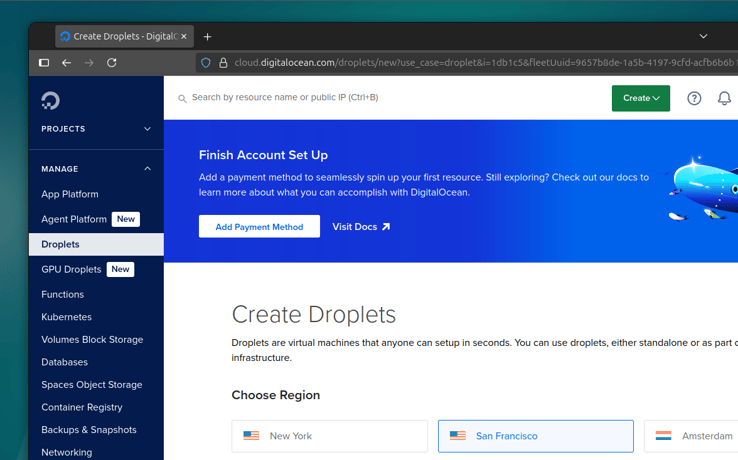Open GPU Droplets in sidebar

(x=71, y=269)
